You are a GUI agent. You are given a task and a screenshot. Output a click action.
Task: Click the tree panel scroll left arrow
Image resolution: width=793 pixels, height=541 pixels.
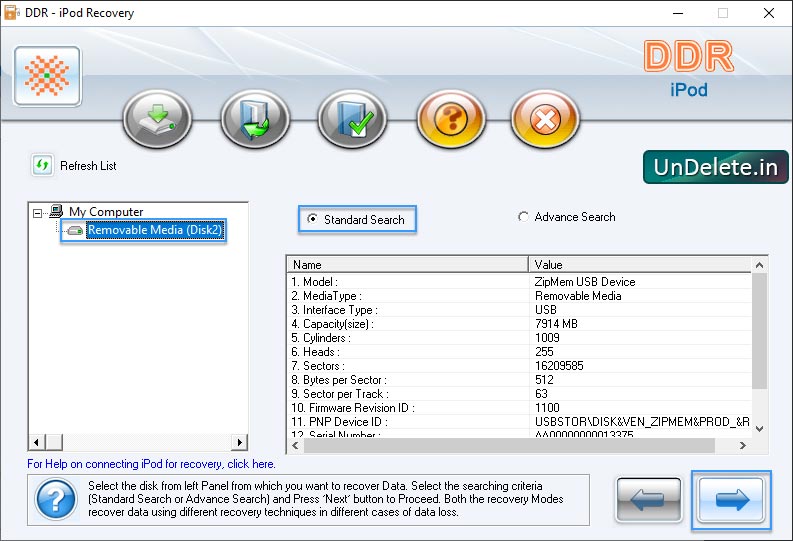[x=36, y=442]
